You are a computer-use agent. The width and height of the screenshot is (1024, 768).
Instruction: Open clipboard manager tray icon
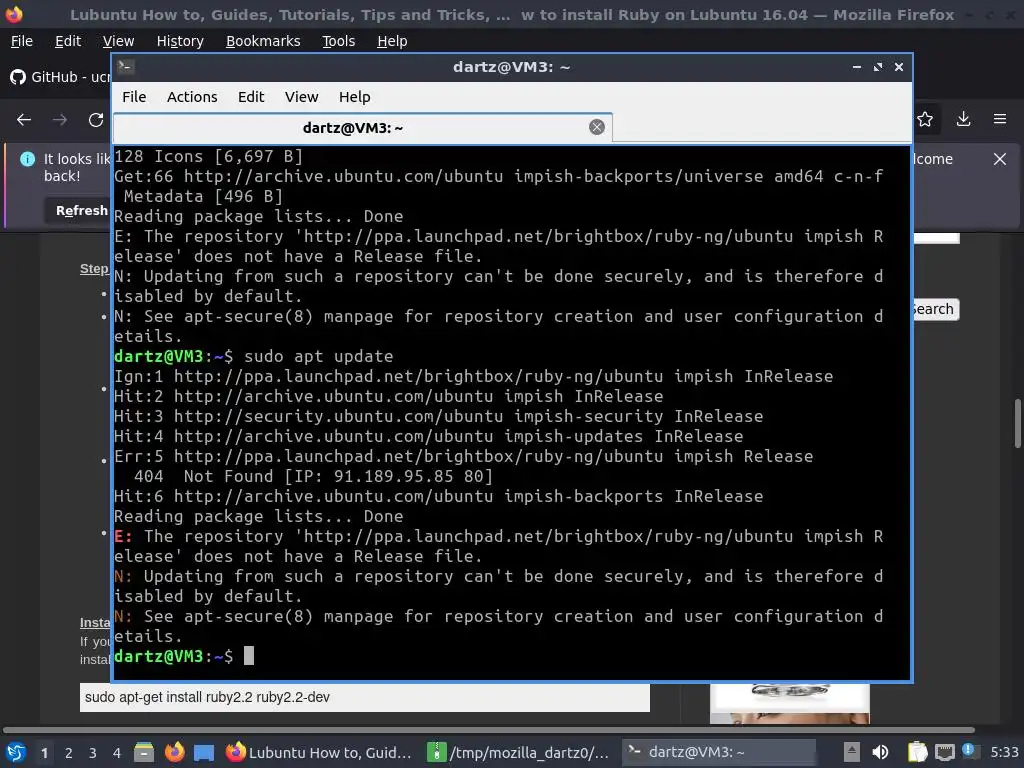[x=917, y=752]
